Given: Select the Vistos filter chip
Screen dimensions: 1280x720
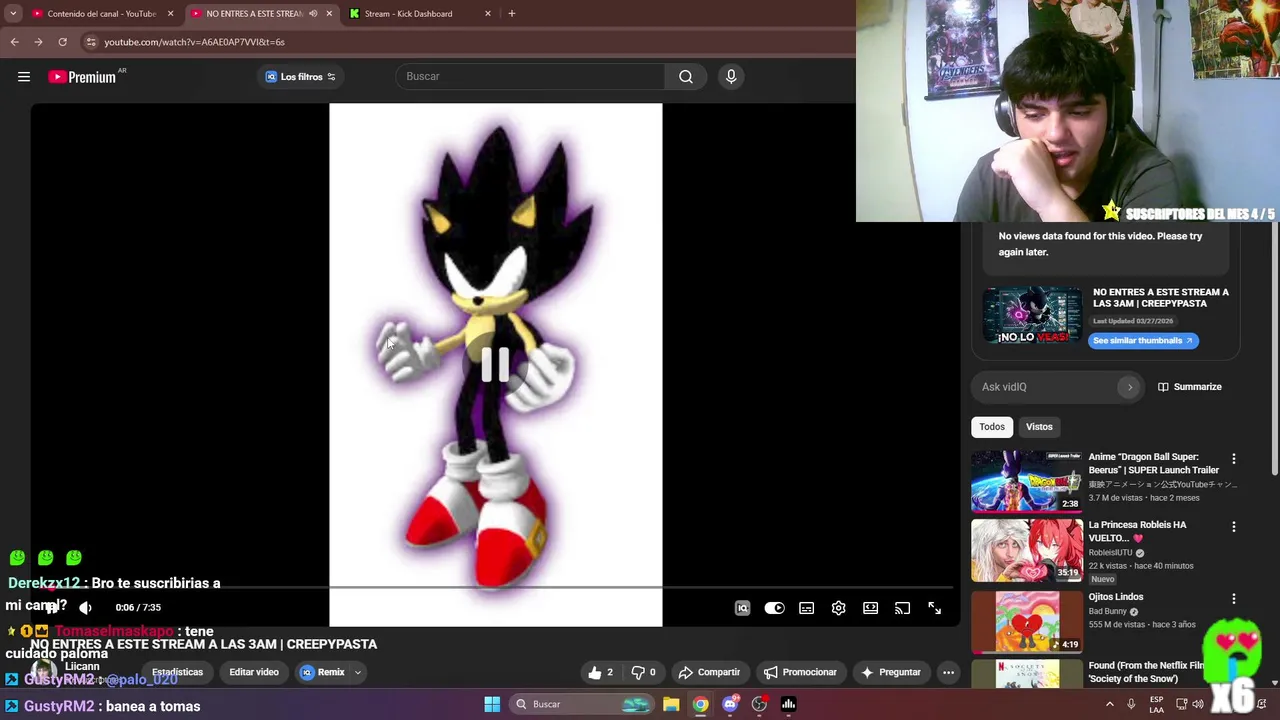Looking at the screenshot, I should pyautogui.click(x=1039, y=427).
